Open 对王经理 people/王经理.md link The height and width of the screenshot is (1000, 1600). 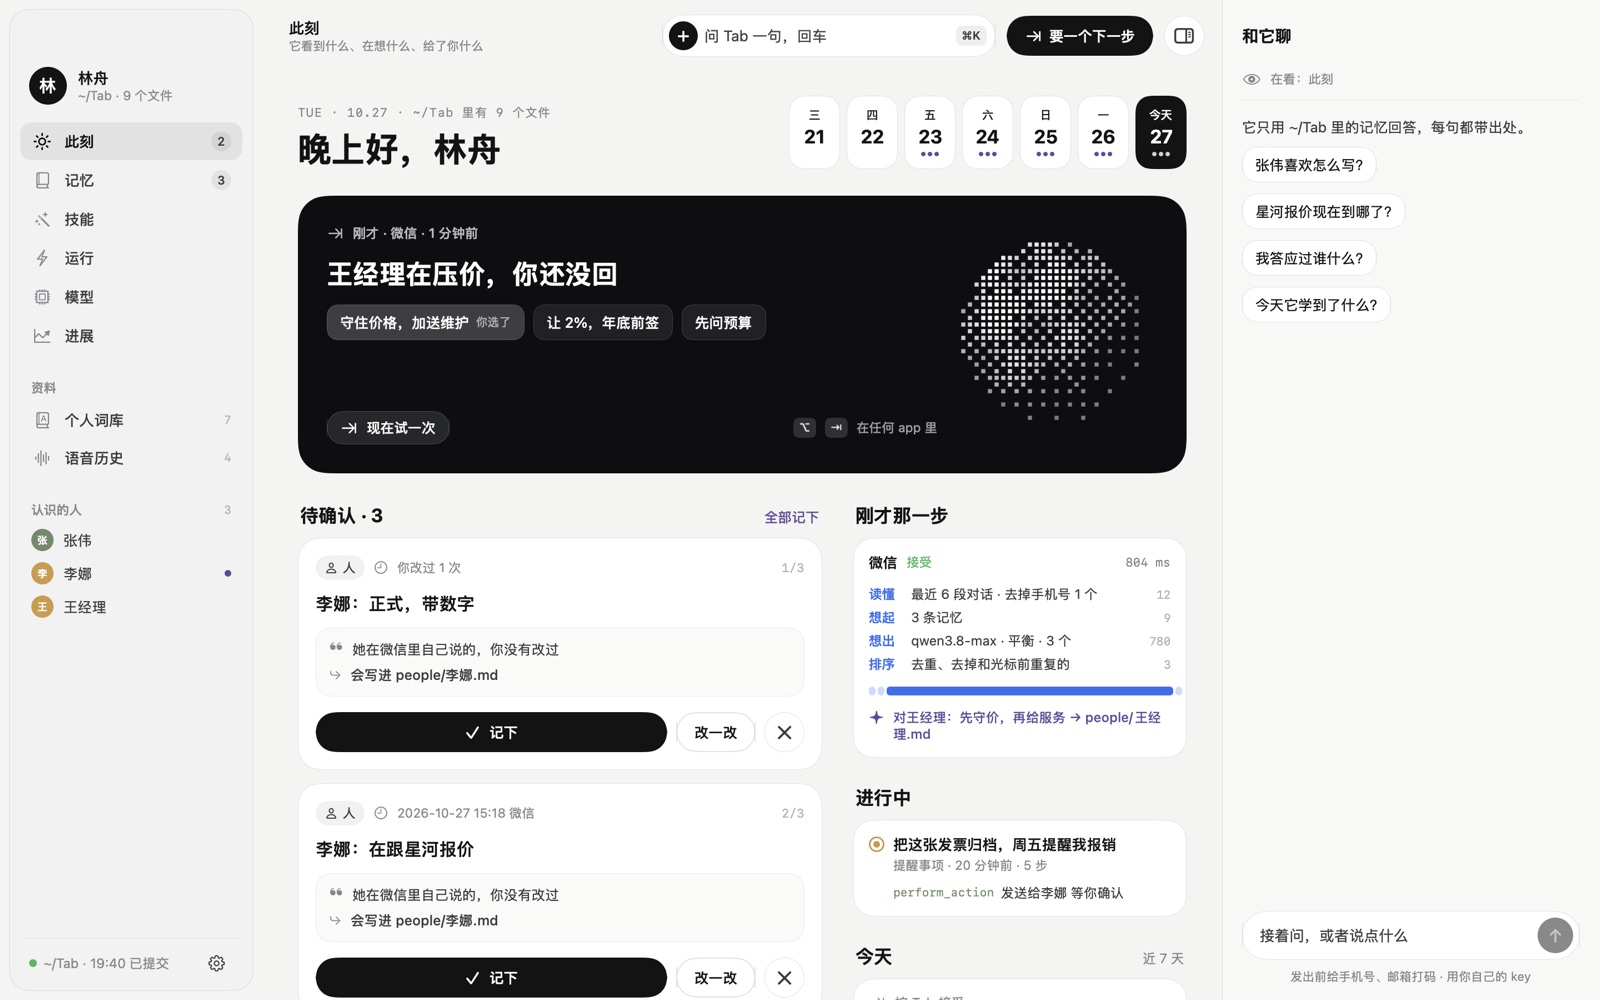coord(1027,725)
